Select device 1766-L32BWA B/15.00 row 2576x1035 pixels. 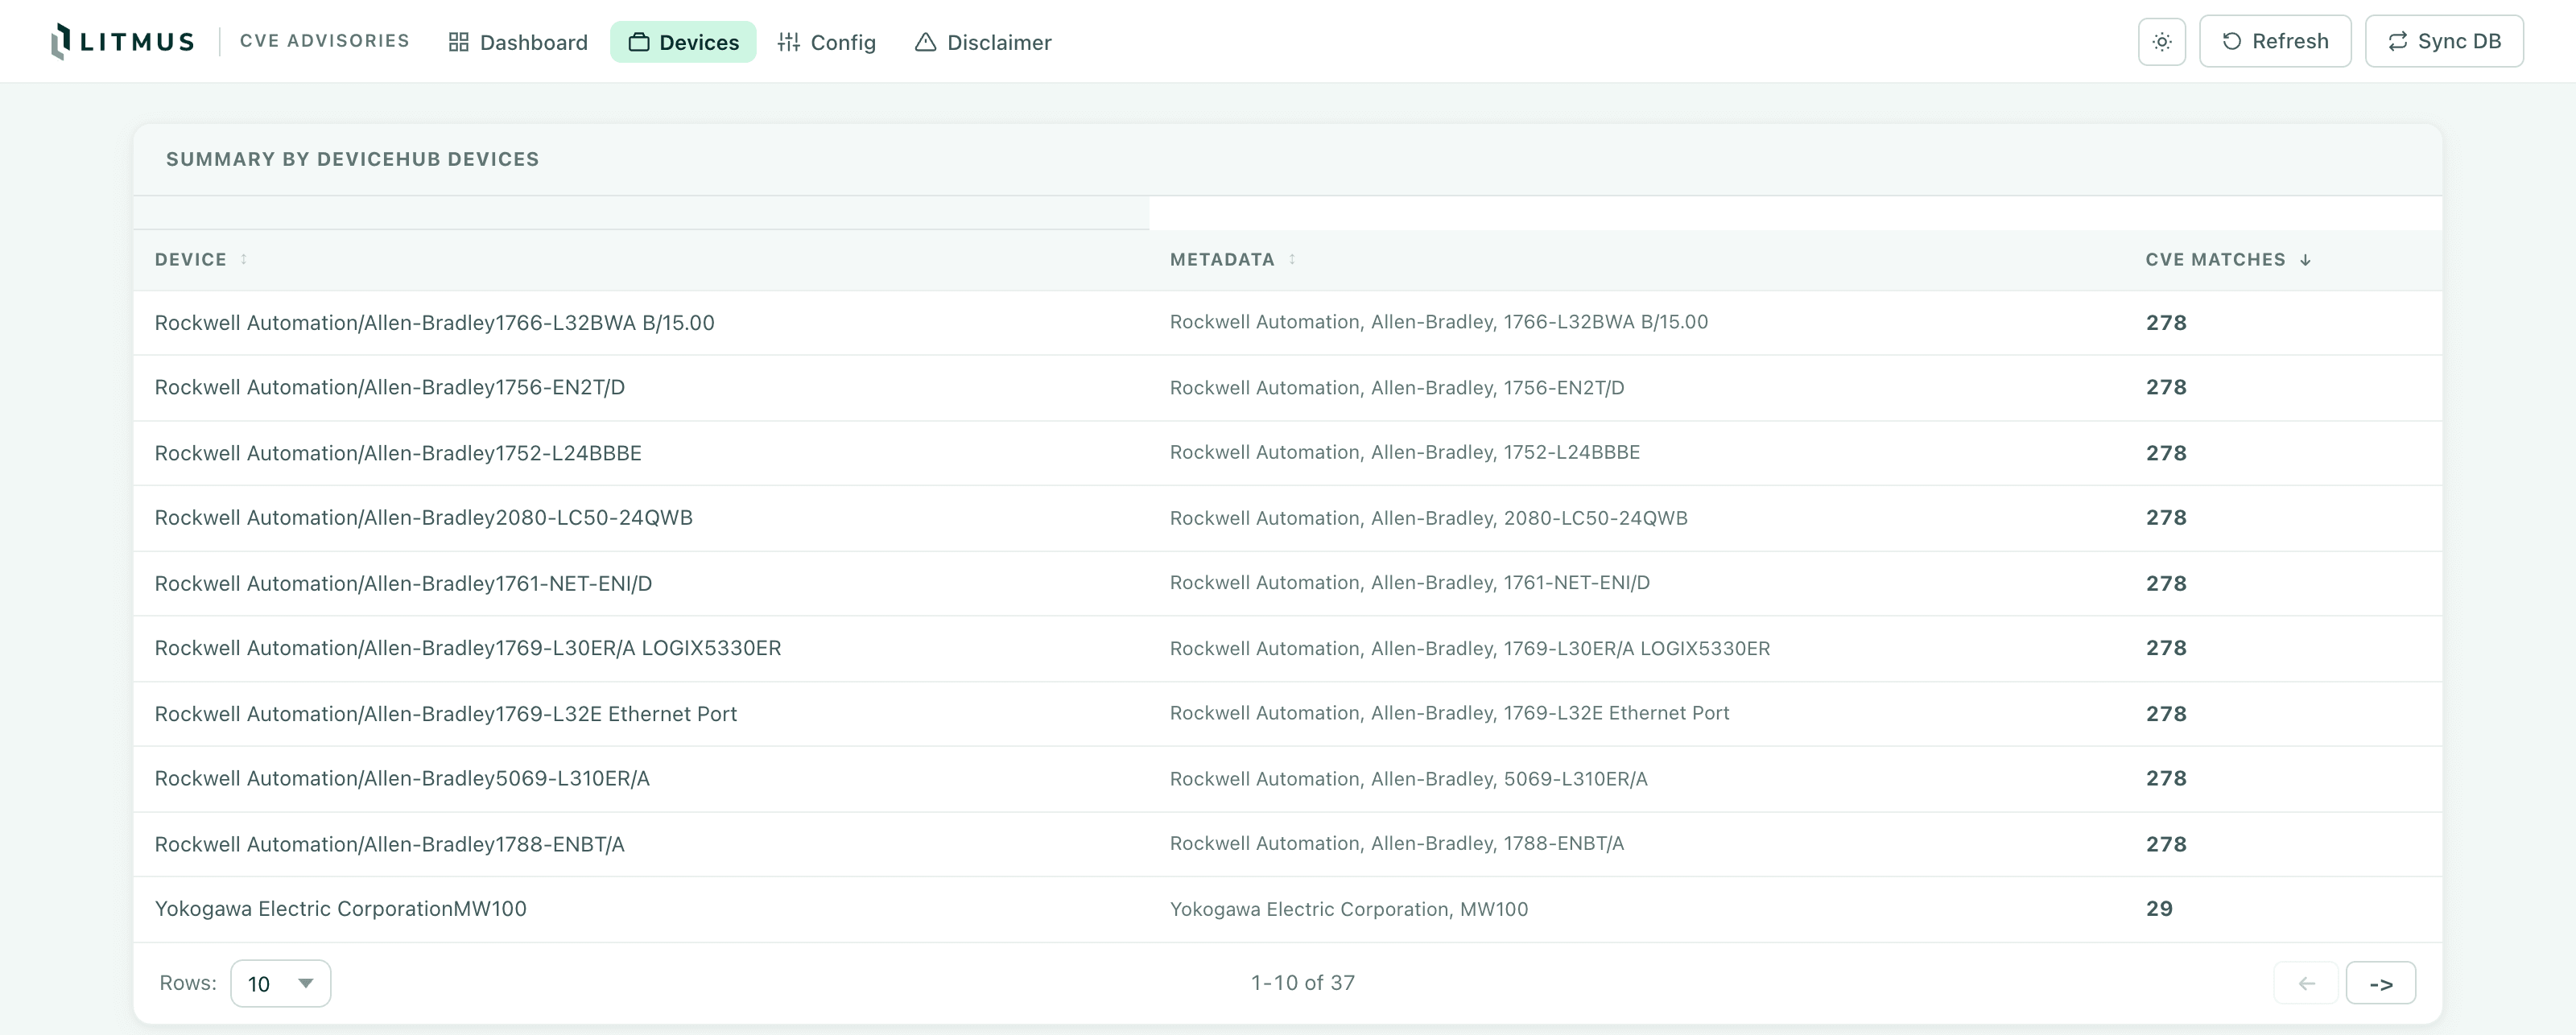[x=1288, y=323]
